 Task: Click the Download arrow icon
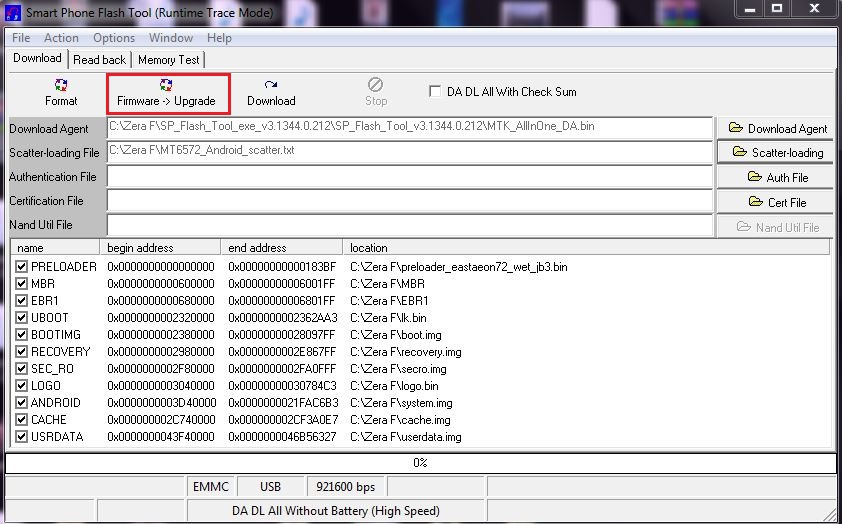(x=271, y=85)
